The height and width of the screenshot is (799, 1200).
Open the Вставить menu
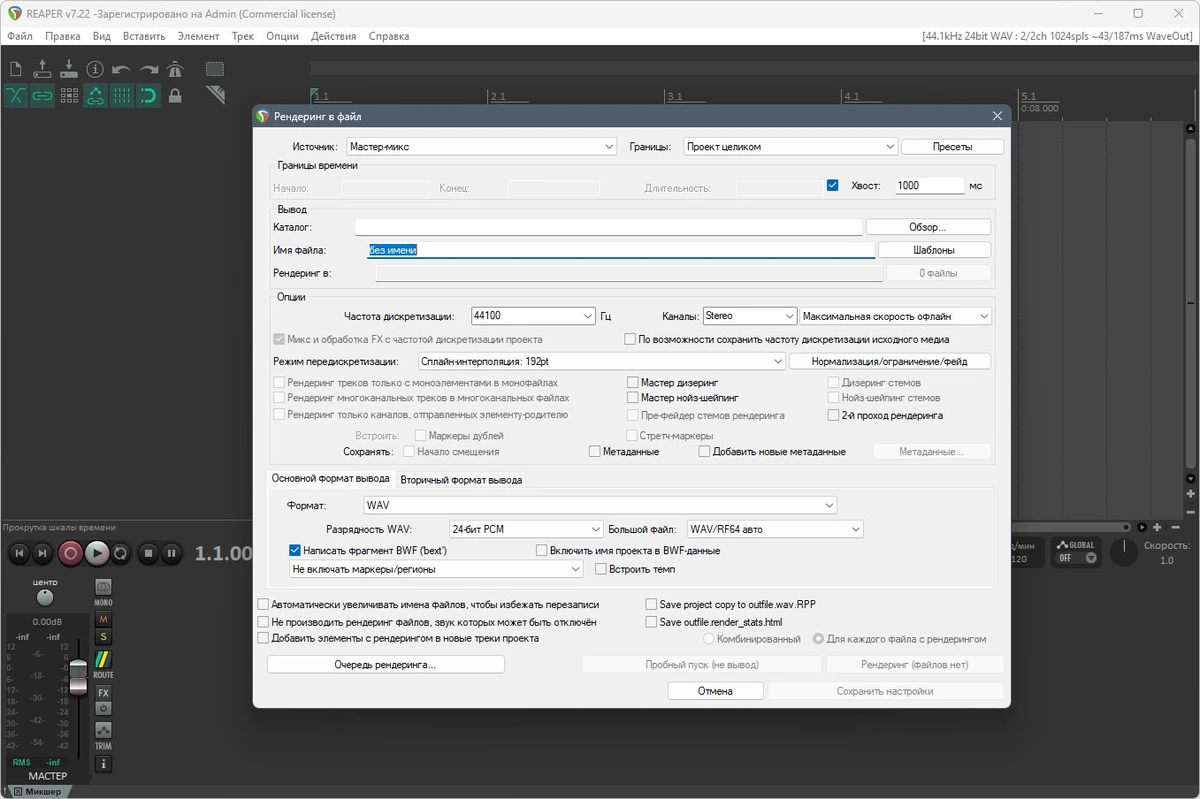[x=144, y=36]
